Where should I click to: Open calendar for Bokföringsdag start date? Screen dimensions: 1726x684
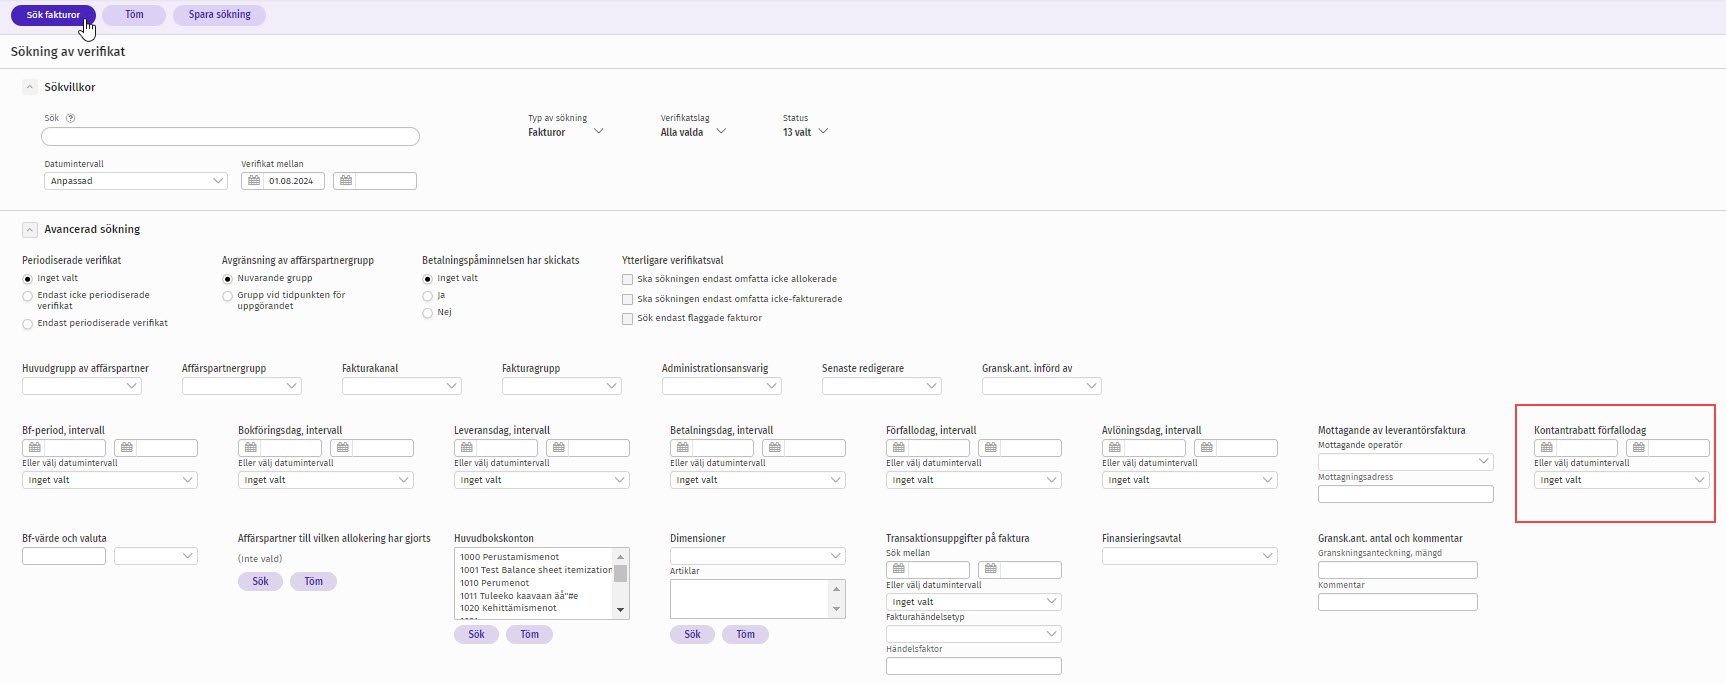coord(251,448)
